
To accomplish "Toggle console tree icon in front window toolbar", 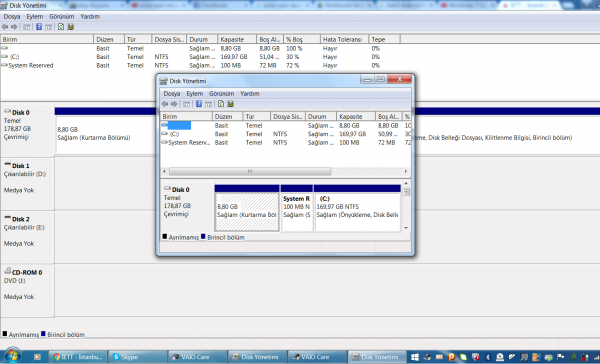I will coord(186,104).
